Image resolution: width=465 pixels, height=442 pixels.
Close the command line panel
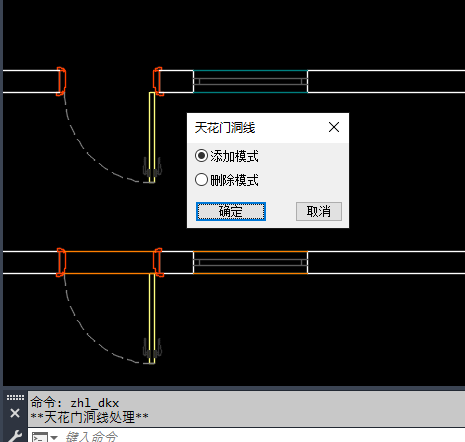click(15, 413)
